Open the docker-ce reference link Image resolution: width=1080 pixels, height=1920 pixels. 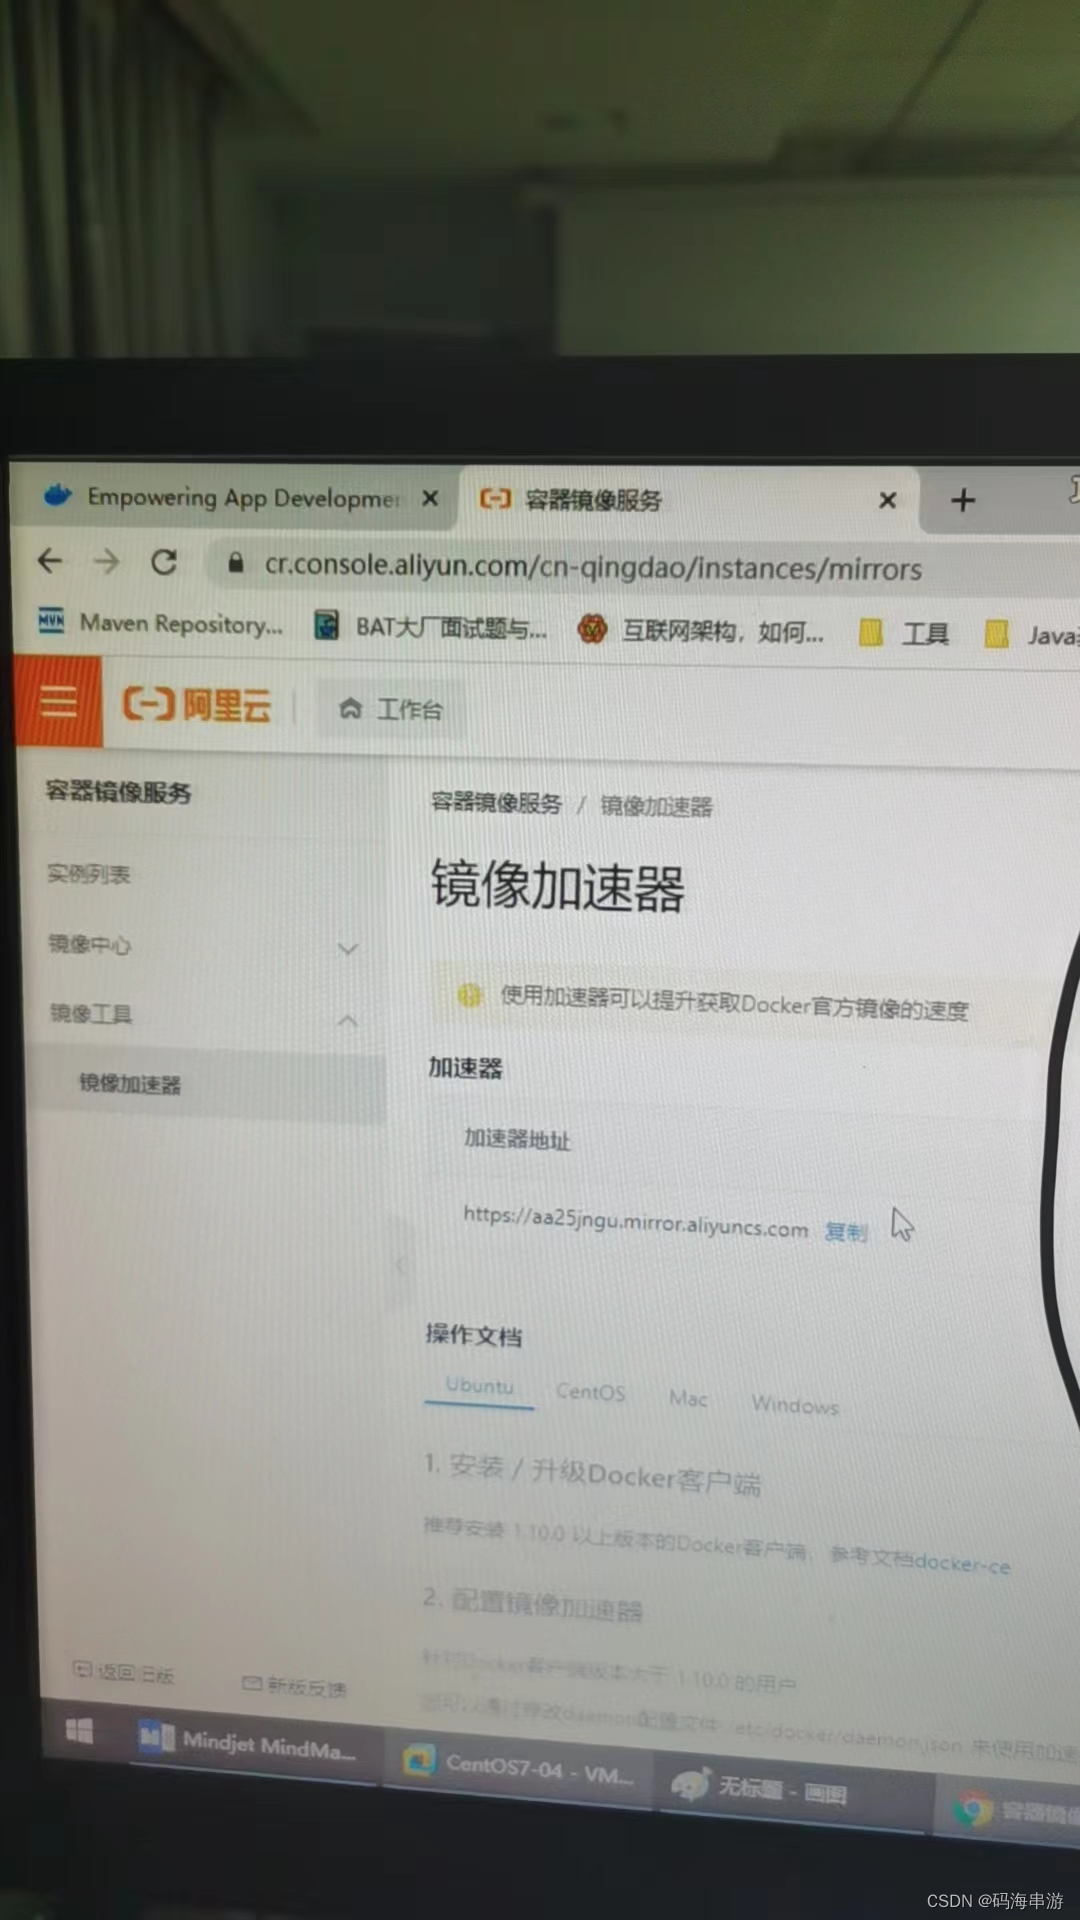click(962, 1563)
